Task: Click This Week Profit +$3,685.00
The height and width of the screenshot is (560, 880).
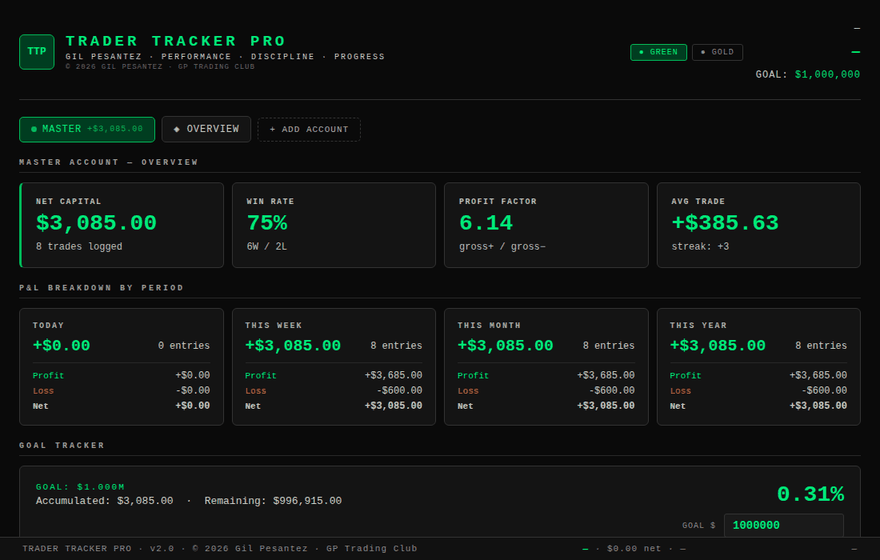Action: pyautogui.click(x=393, y=375)
